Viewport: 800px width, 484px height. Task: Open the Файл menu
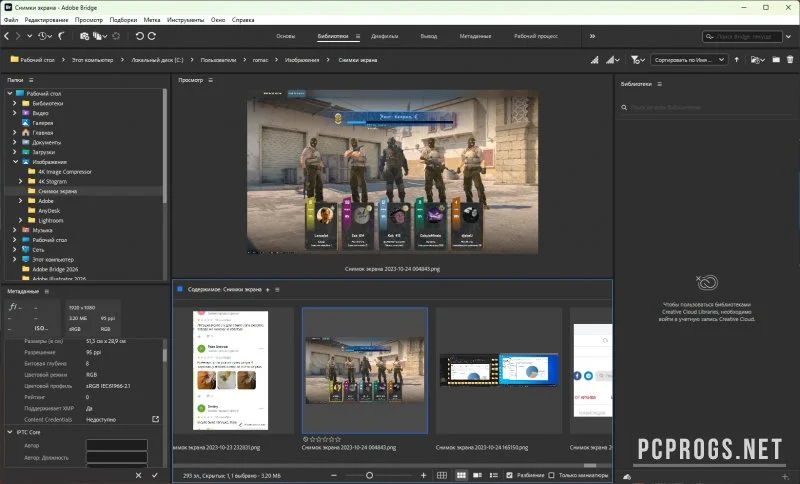click(11, 20)
